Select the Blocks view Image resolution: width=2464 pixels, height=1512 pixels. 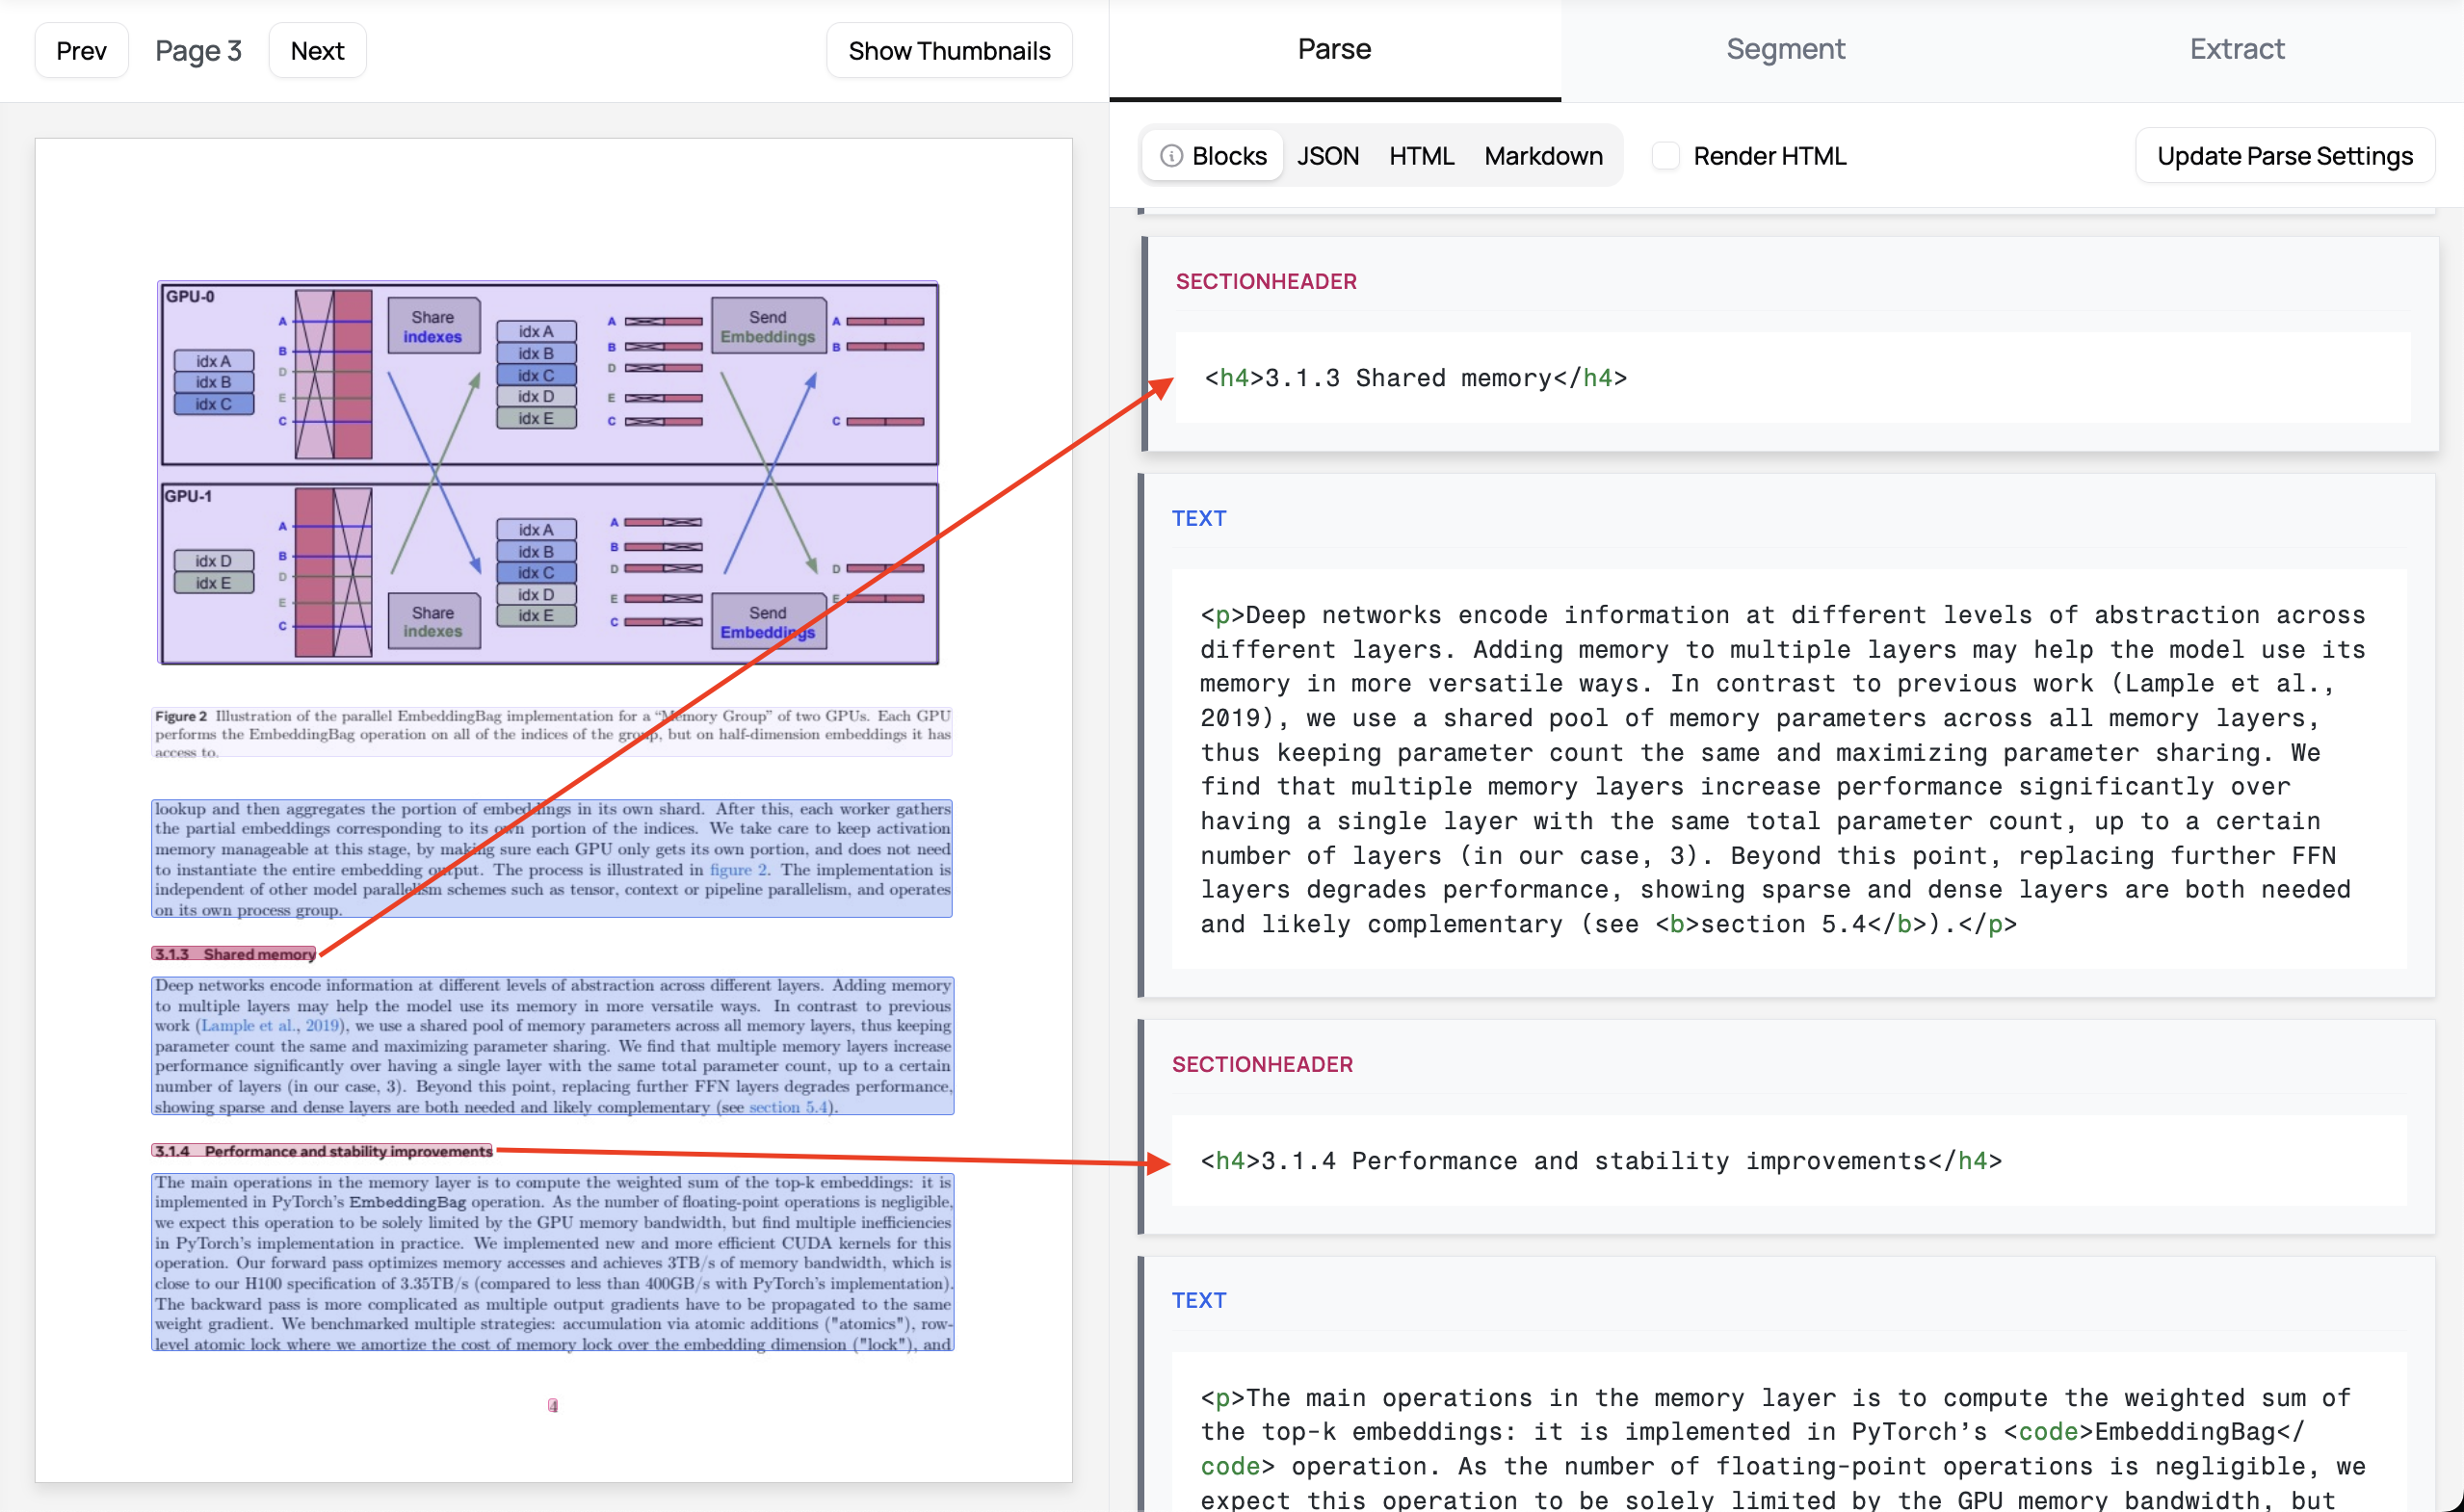pyautogui.click(x=1229, y=156)
